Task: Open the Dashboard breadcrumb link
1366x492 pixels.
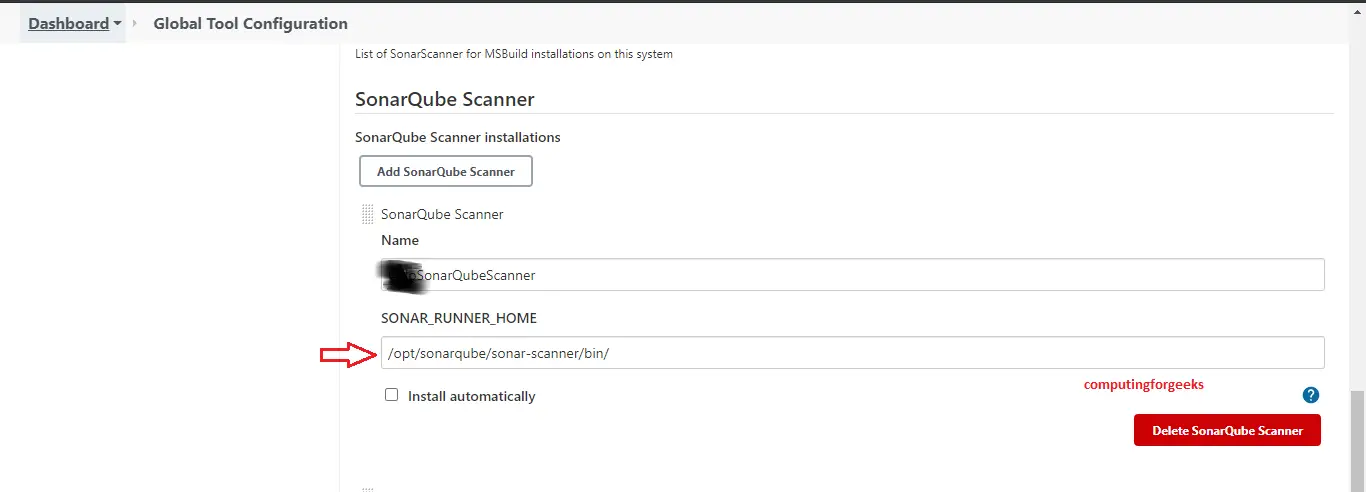Action: tap(68, 23)
